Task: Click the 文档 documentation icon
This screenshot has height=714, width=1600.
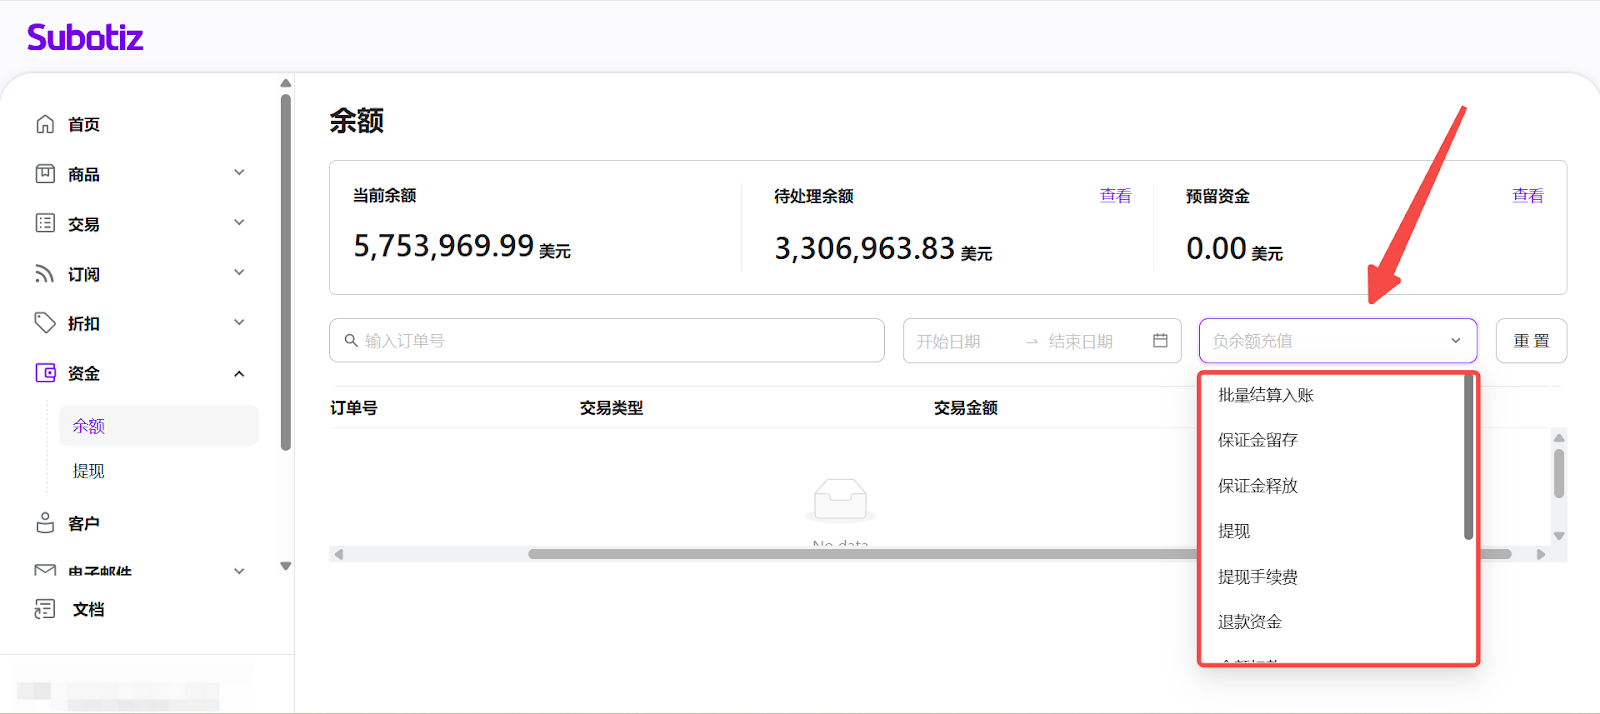Action: pos(45,609)
